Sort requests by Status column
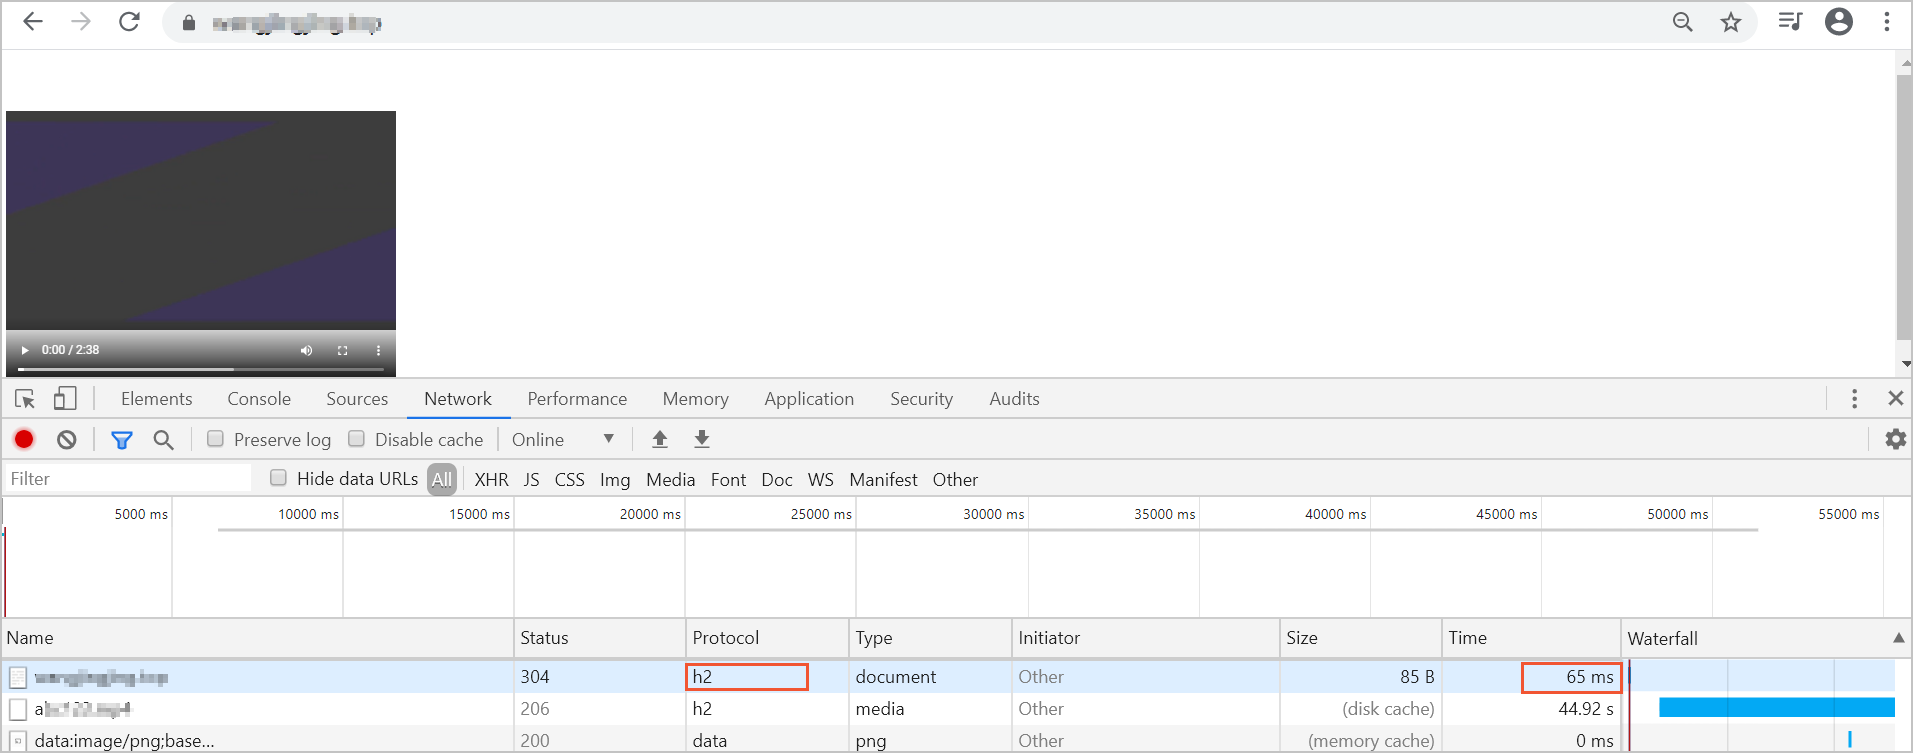The width and height of the screenshot is (1913, 753). coord(599,638)
